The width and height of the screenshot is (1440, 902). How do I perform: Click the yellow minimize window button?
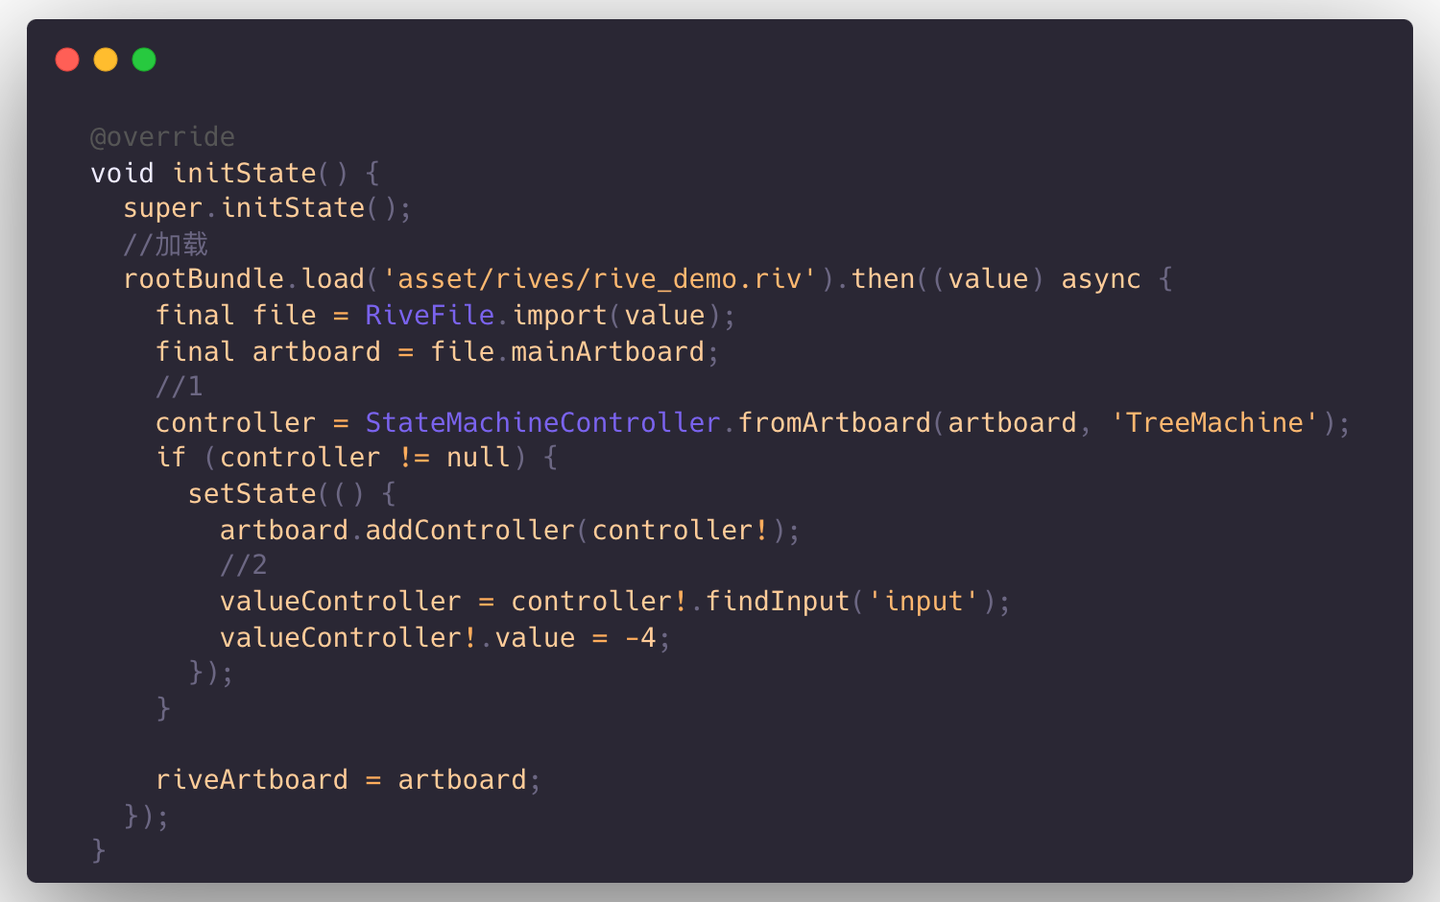105,60
